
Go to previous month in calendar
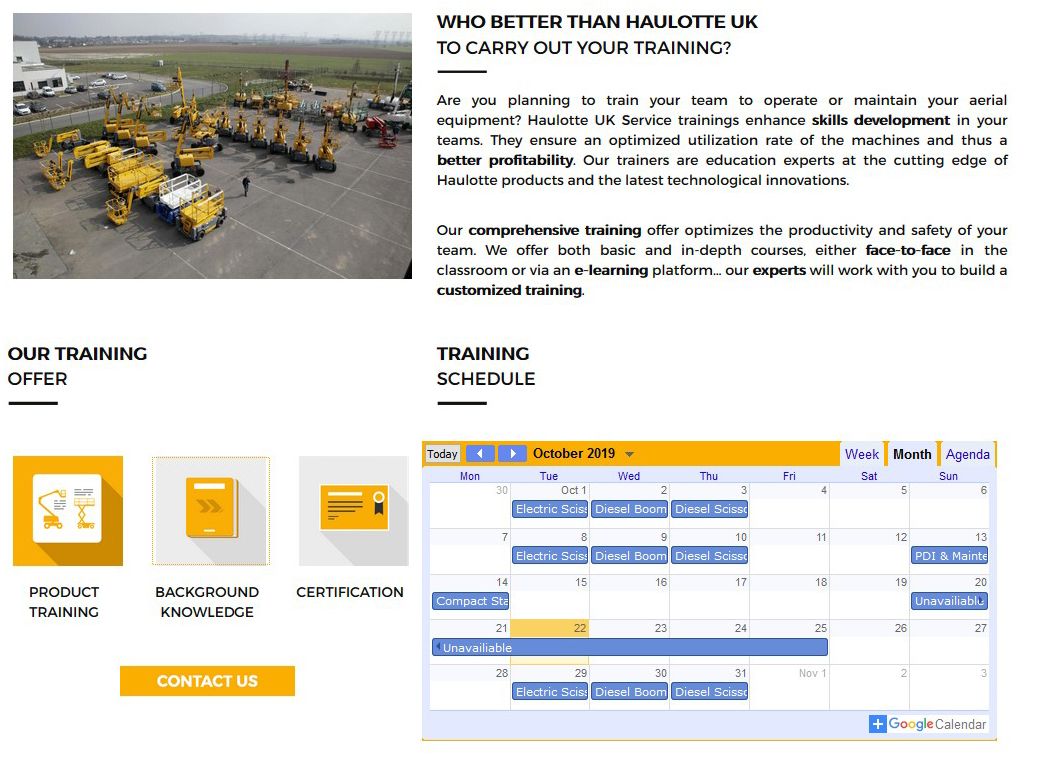(x=480, y=454)
